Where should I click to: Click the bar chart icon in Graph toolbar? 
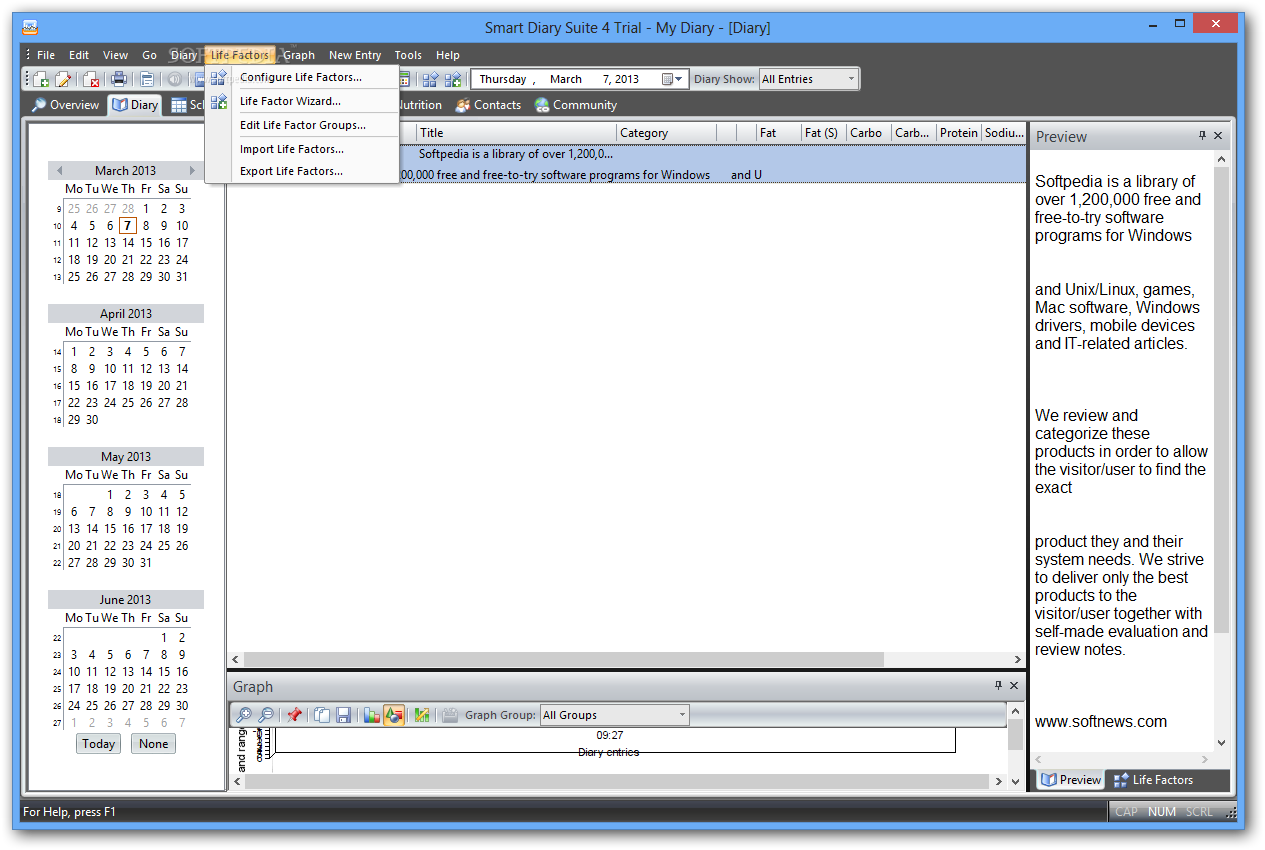coord(371,715)
